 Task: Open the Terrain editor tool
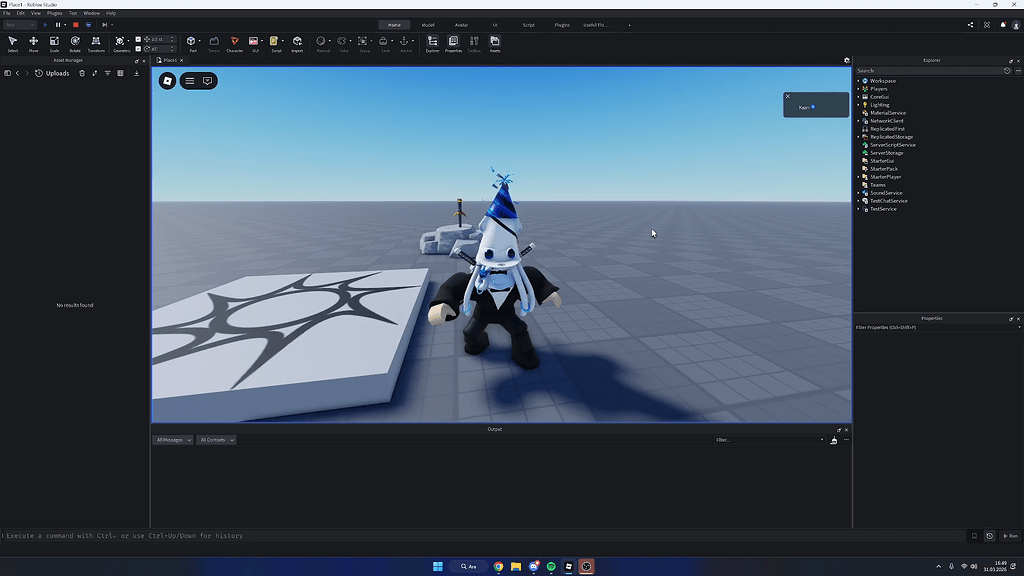tap(214, 43)
